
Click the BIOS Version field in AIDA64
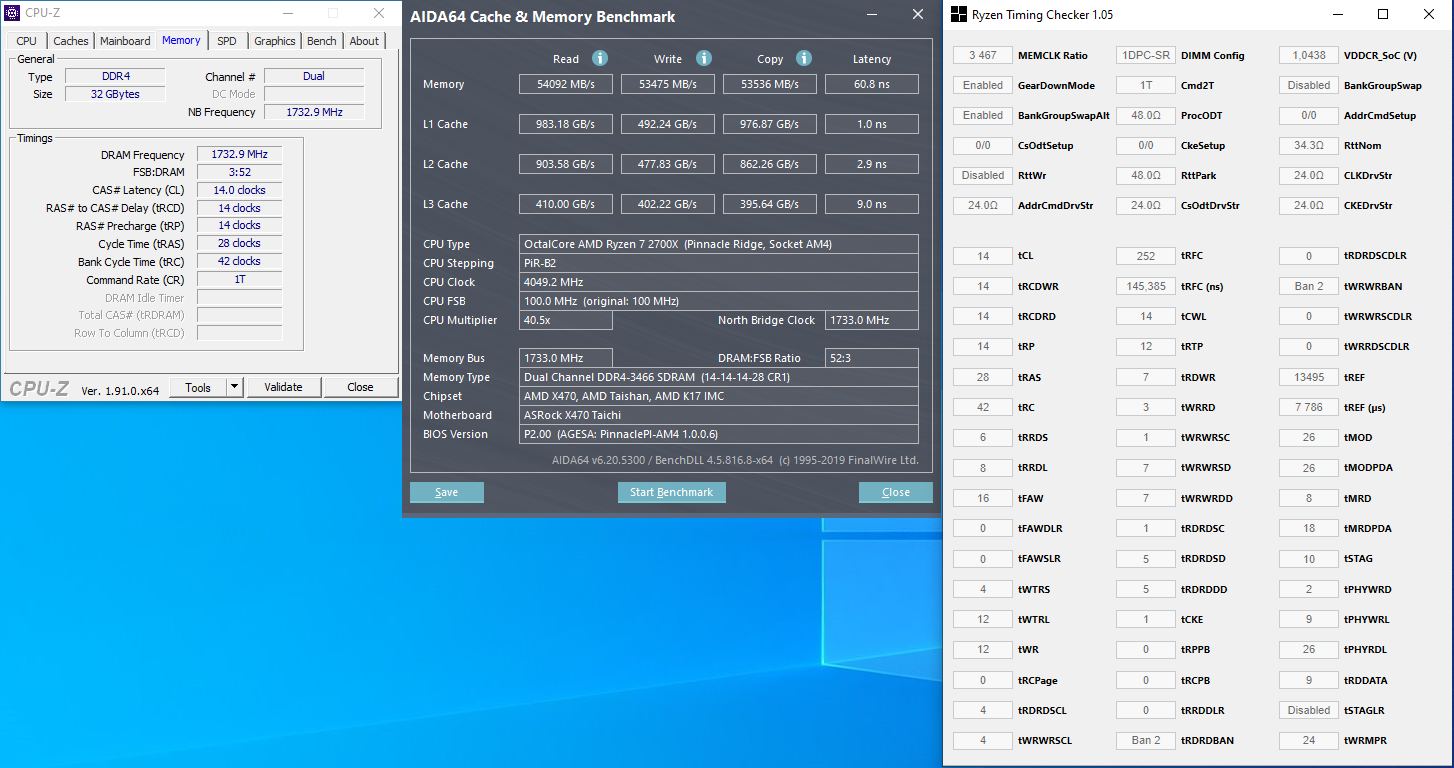click(720, 434)
